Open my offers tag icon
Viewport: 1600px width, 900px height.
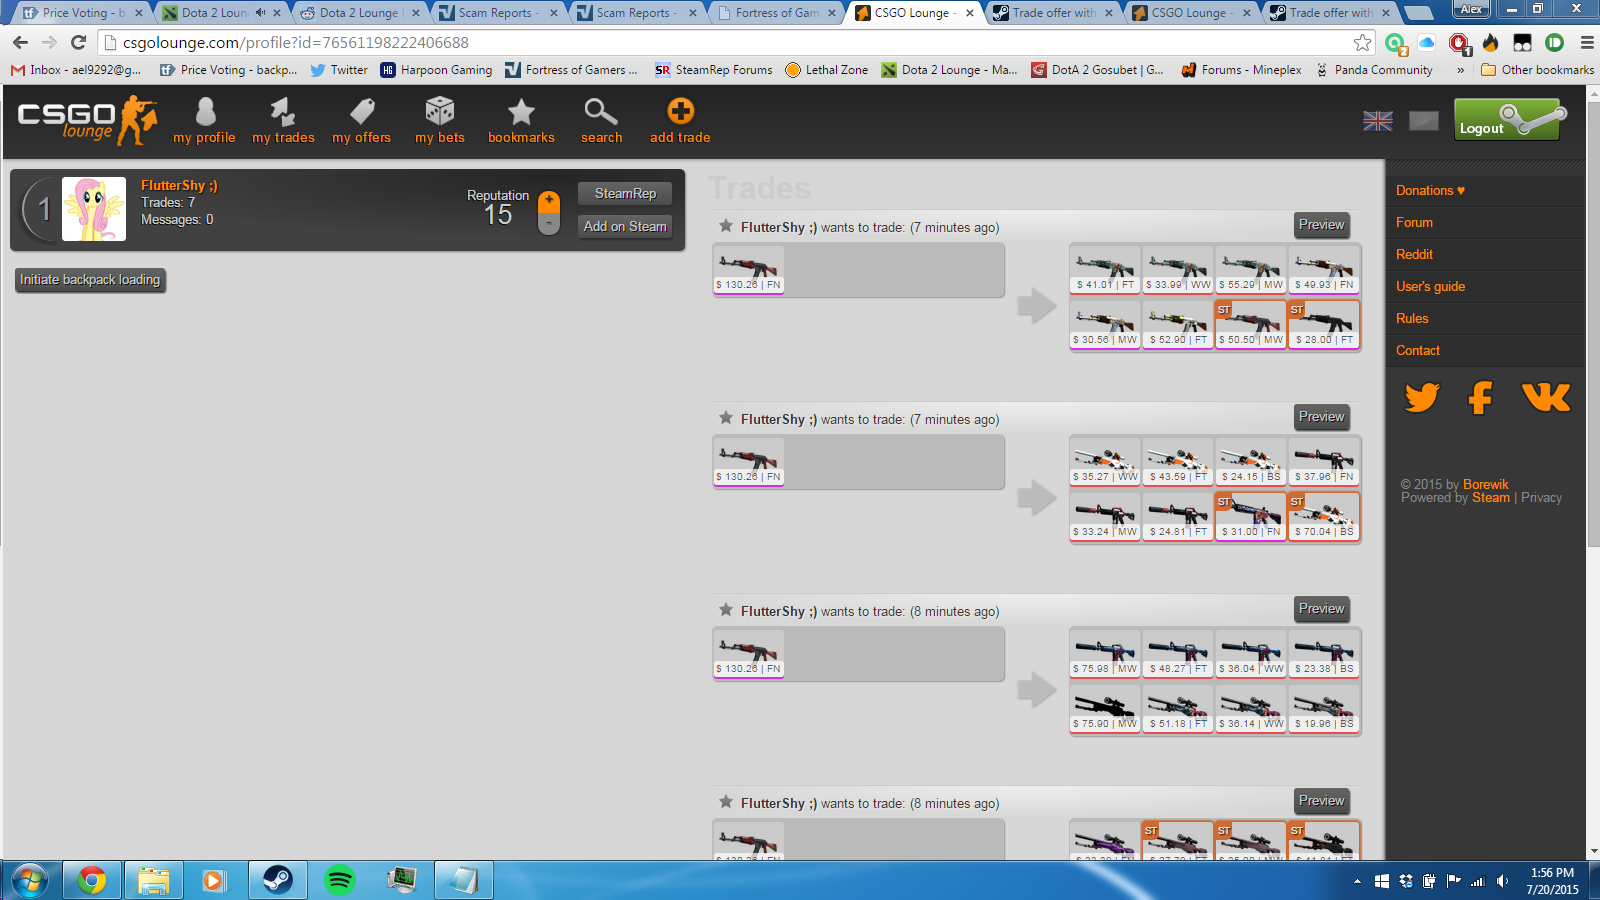coord(362,112)
